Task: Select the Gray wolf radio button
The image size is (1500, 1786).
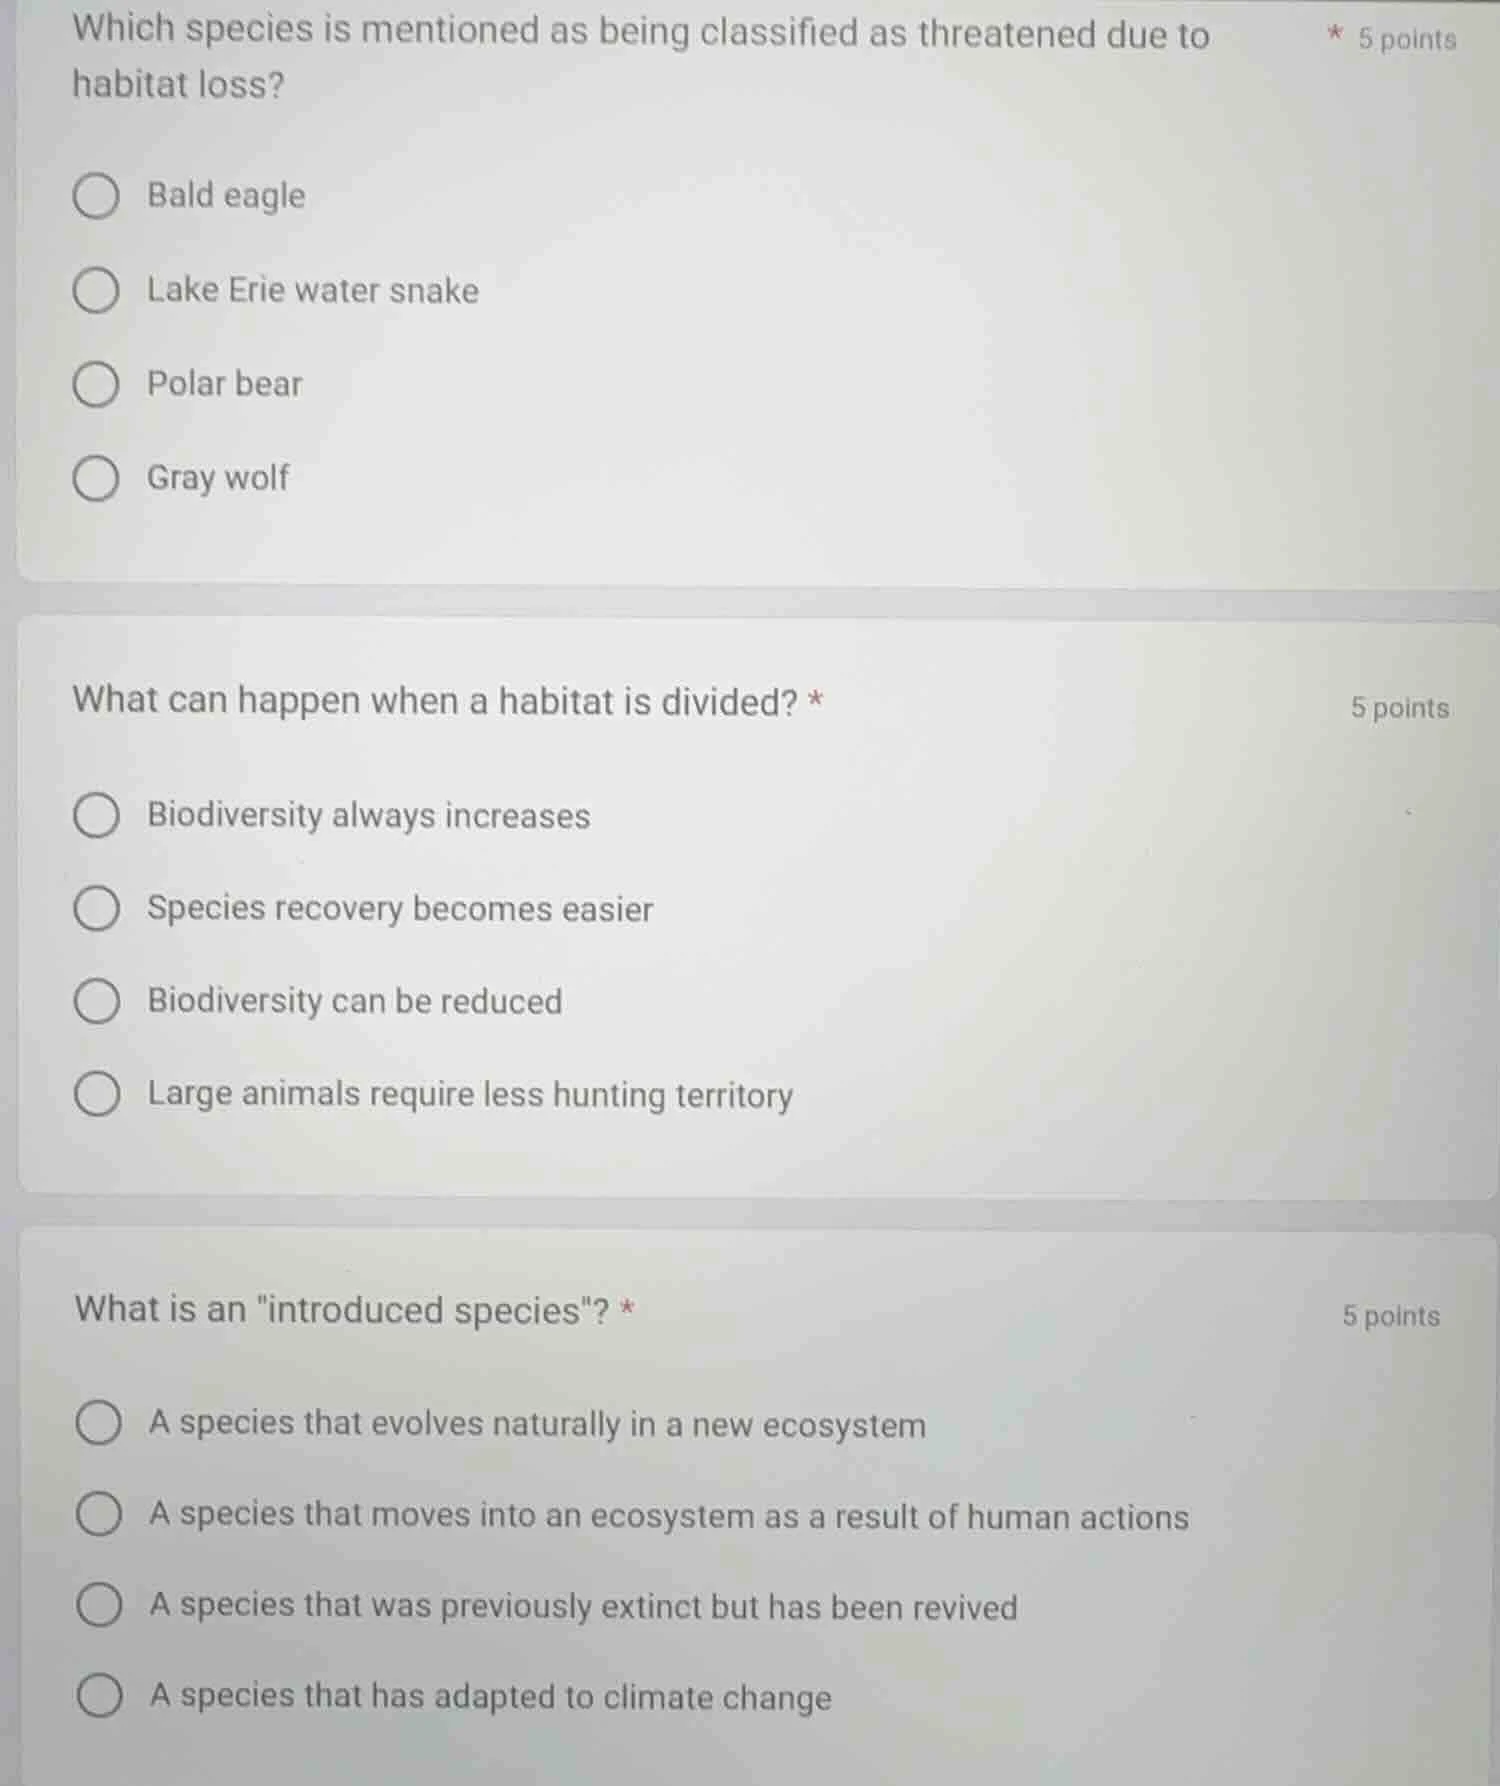Action: [97, 479]
